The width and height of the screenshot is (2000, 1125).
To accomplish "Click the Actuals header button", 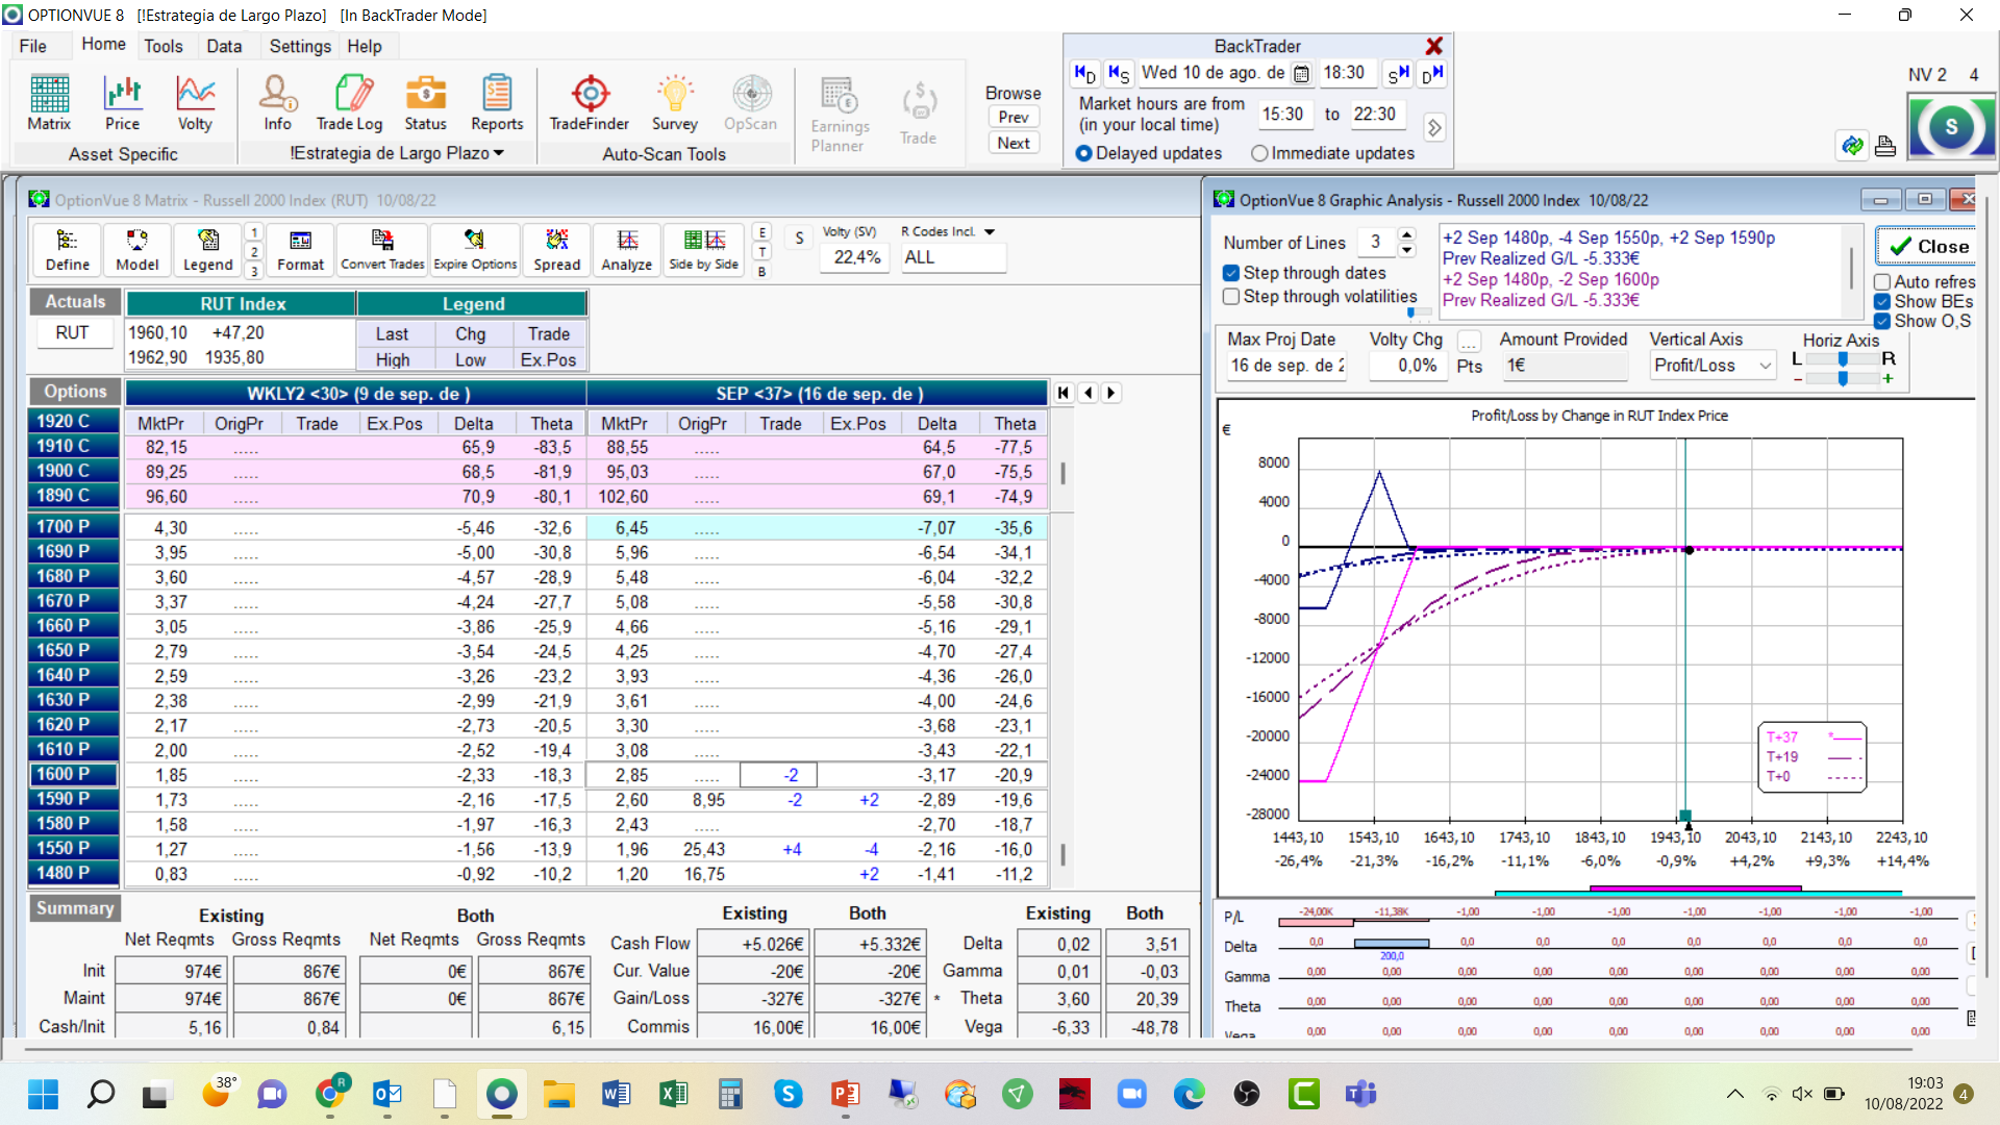I will pos(75,302).
